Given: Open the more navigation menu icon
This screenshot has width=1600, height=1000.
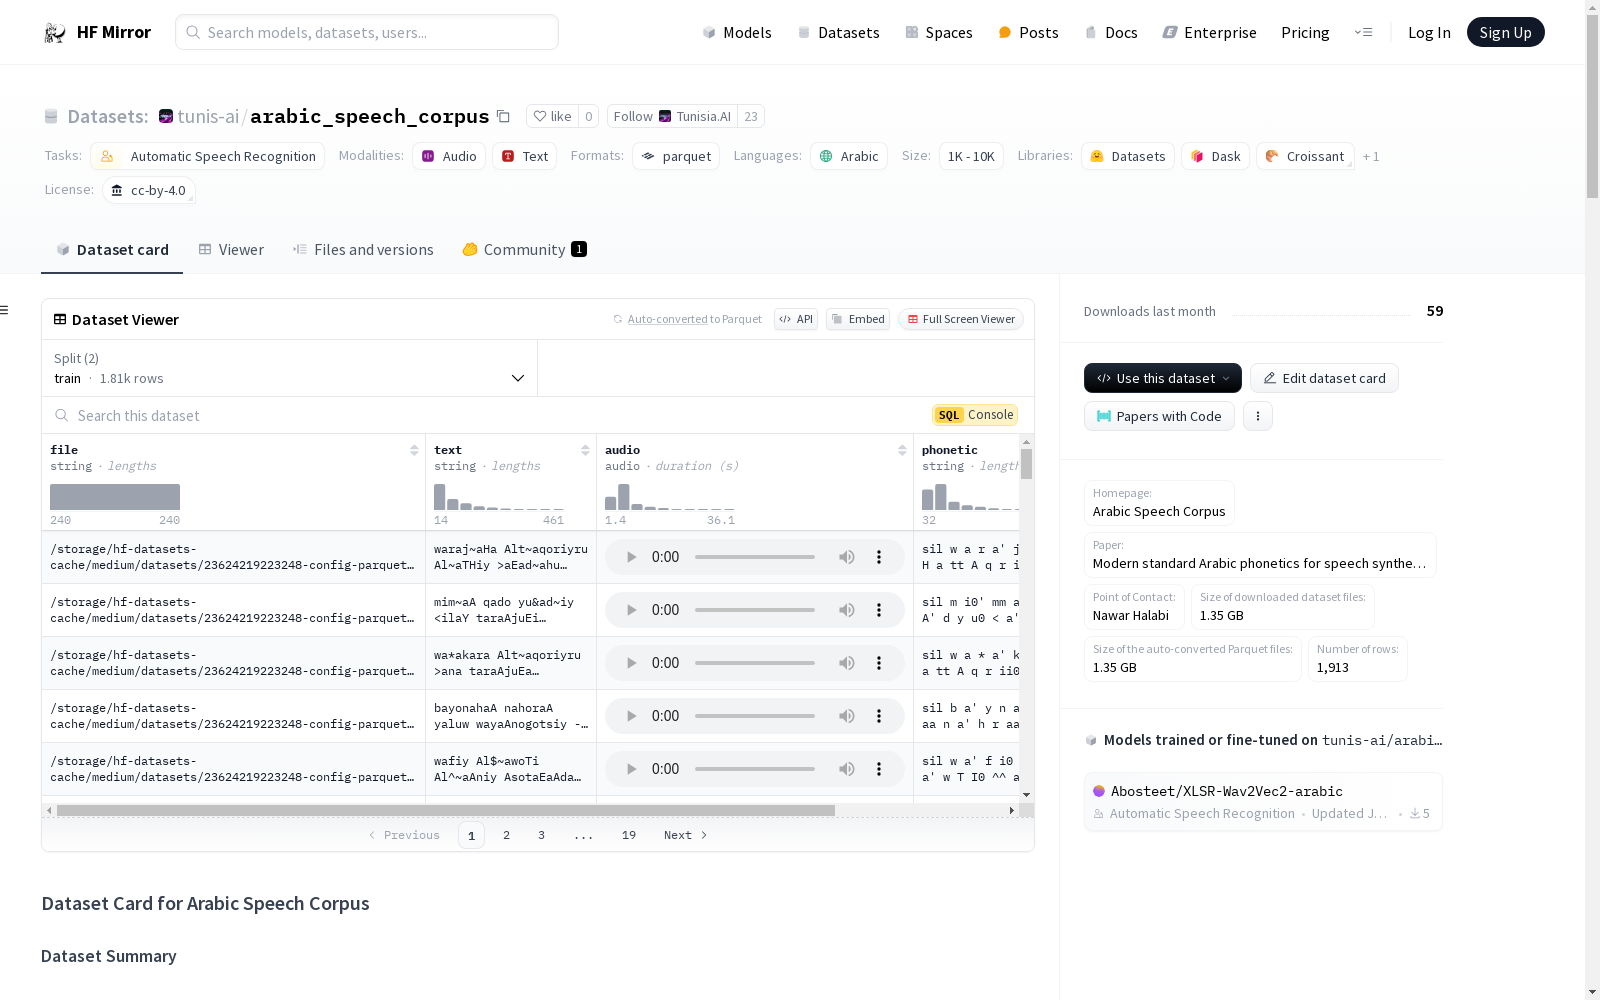Looking at the screenshot, I should tap(1363, 32).
